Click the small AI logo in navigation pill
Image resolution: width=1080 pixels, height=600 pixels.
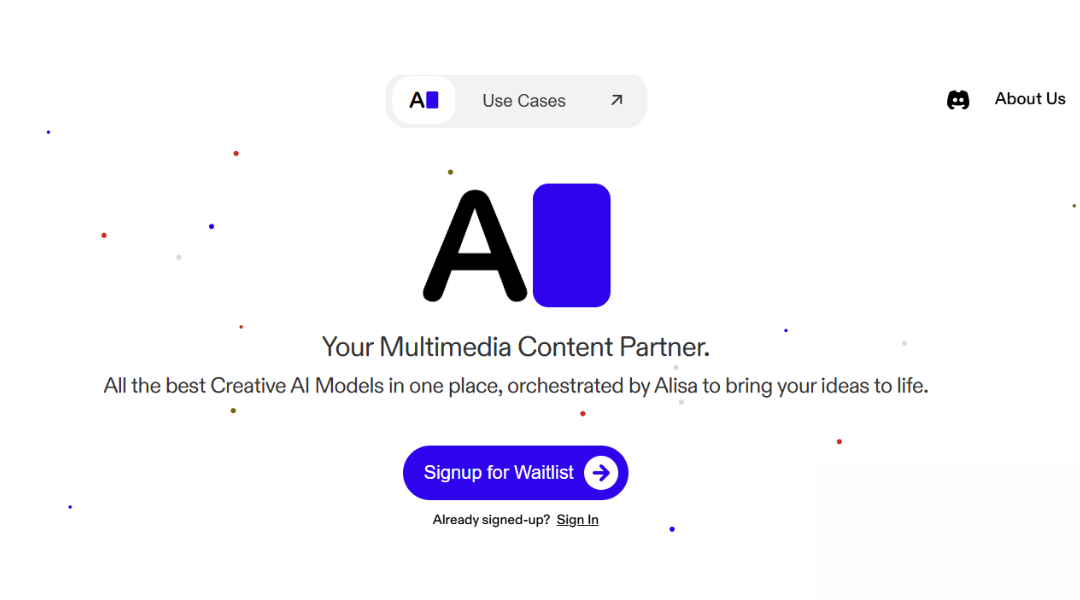[x=424, y=100]
